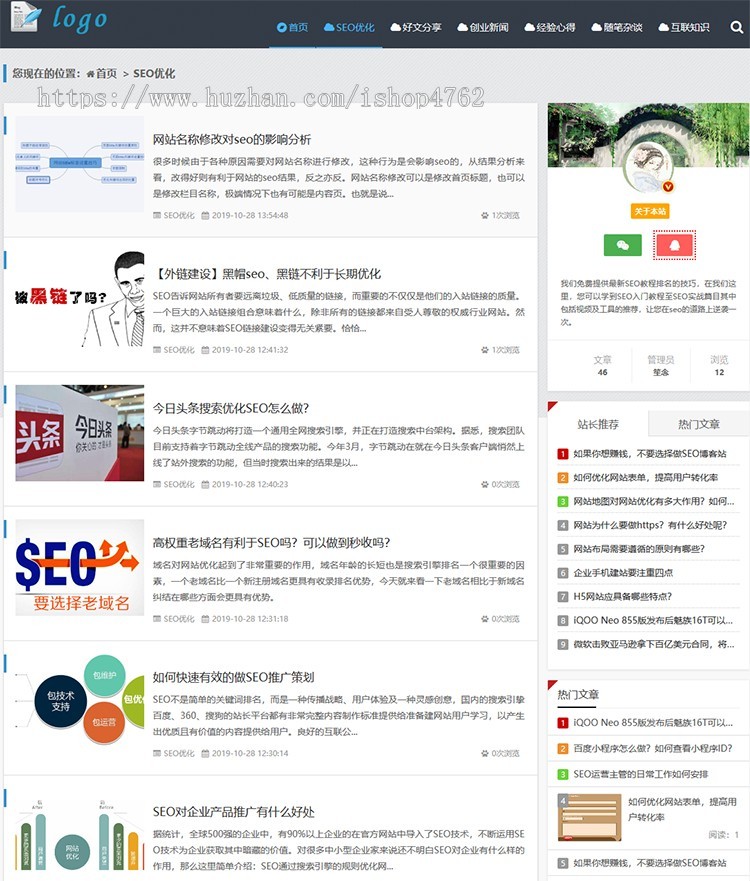The width and height of the screenshot is (750, 881).
Task: Open the 好文分享 navigation menu item
Action: coord(415,27)
